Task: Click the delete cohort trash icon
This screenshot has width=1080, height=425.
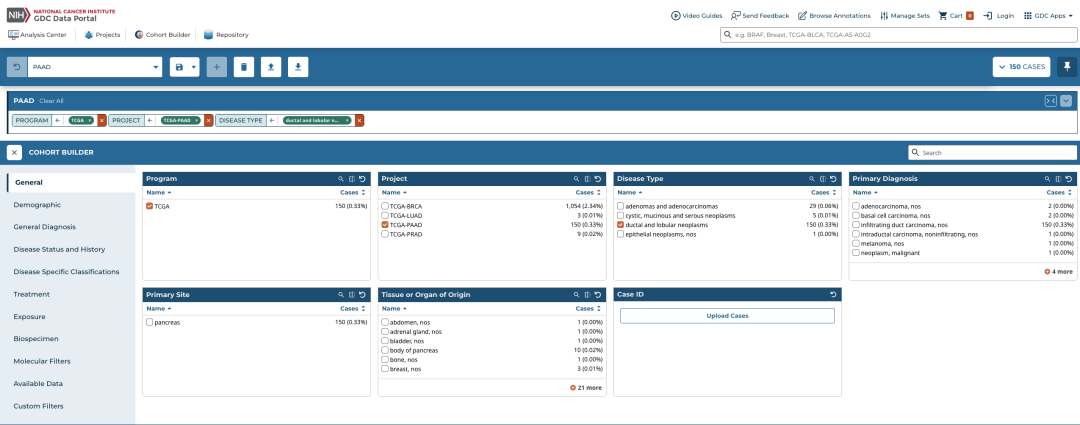Action: coord(244,67)
